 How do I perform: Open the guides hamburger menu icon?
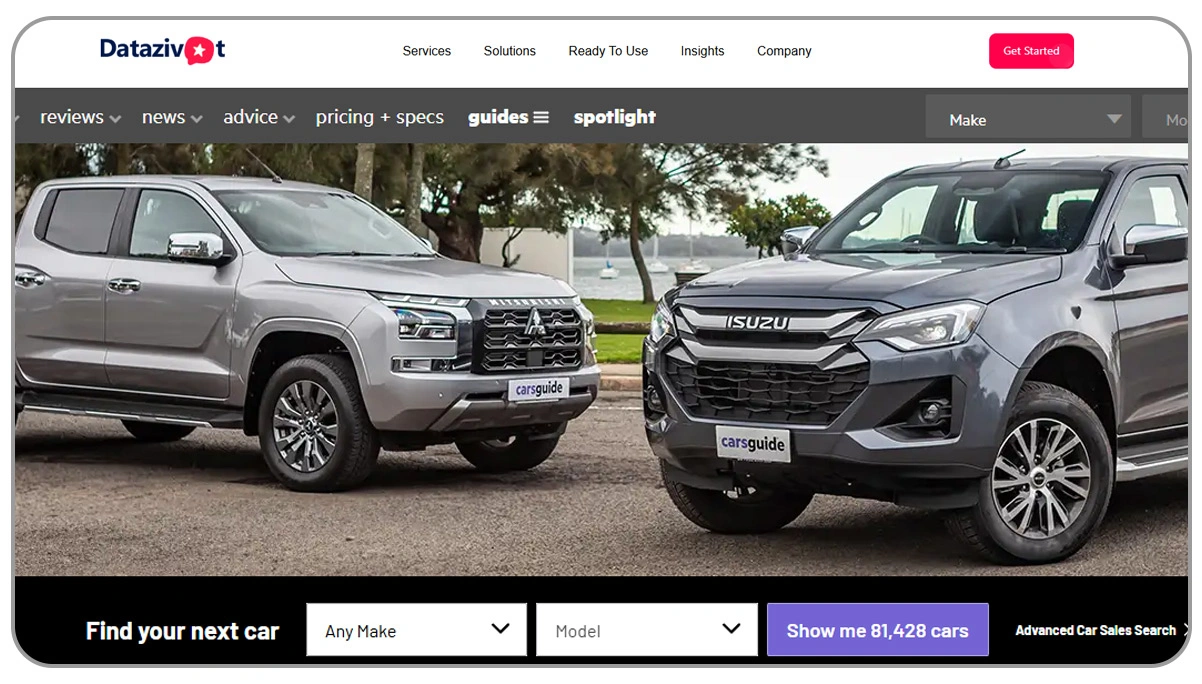click(x=541, y=117)
